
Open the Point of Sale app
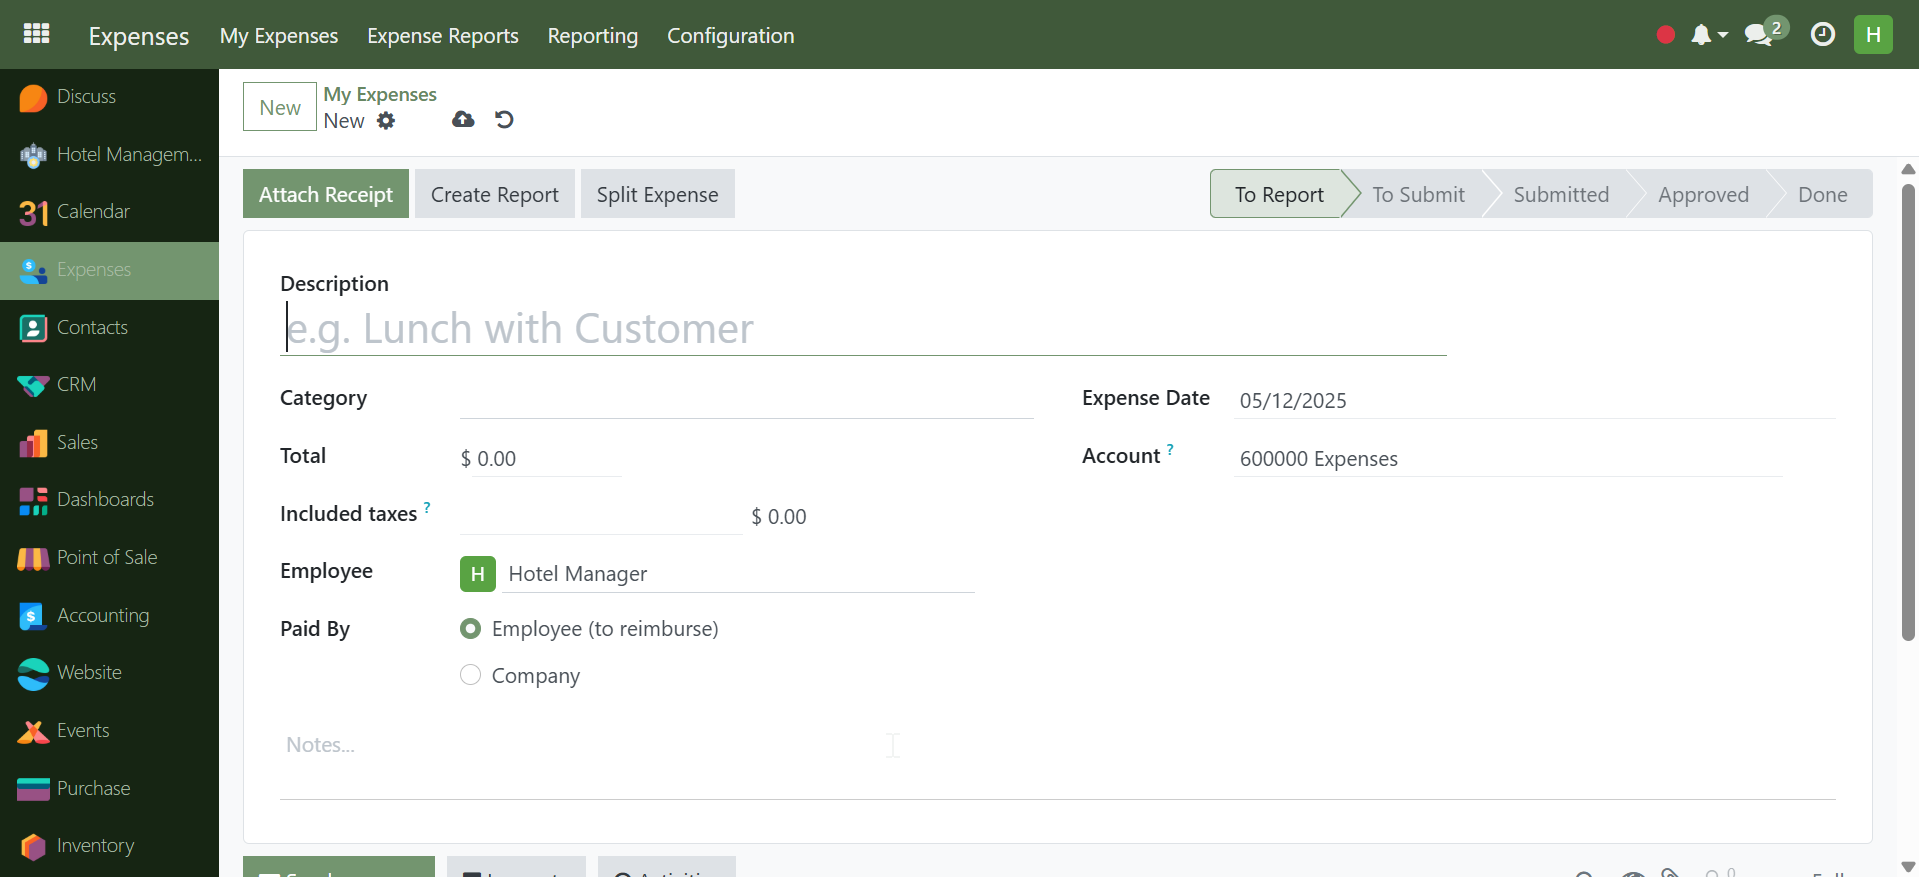click(x=107, y=558)
